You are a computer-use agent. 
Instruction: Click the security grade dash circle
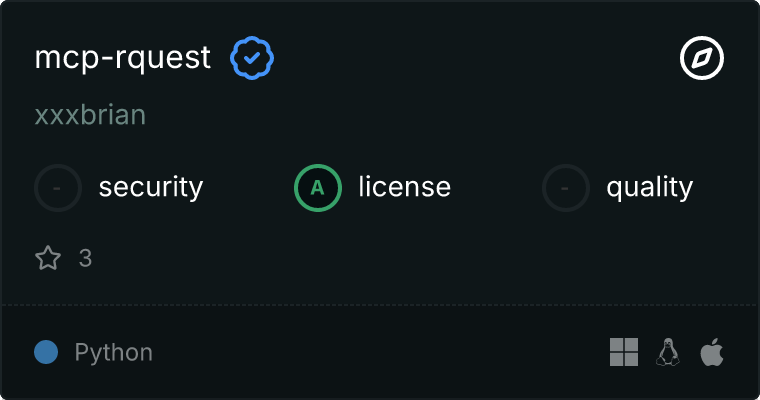click(58, 187)
